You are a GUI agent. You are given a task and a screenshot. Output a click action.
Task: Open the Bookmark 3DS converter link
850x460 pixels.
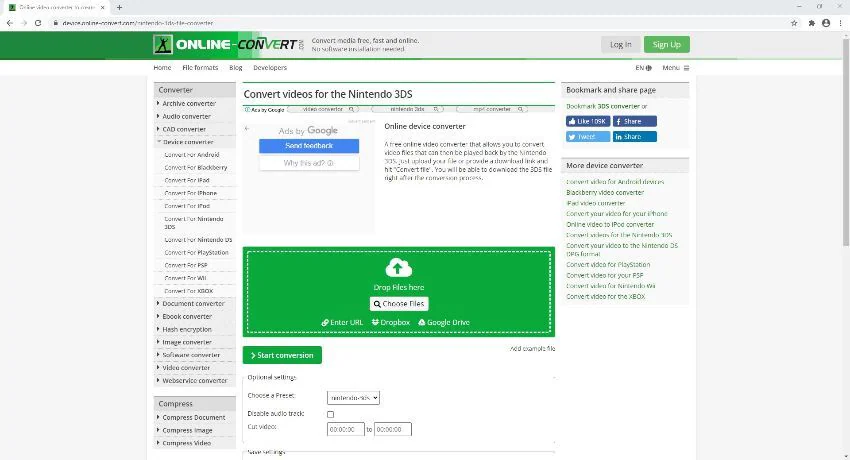[x=603, y=107]
